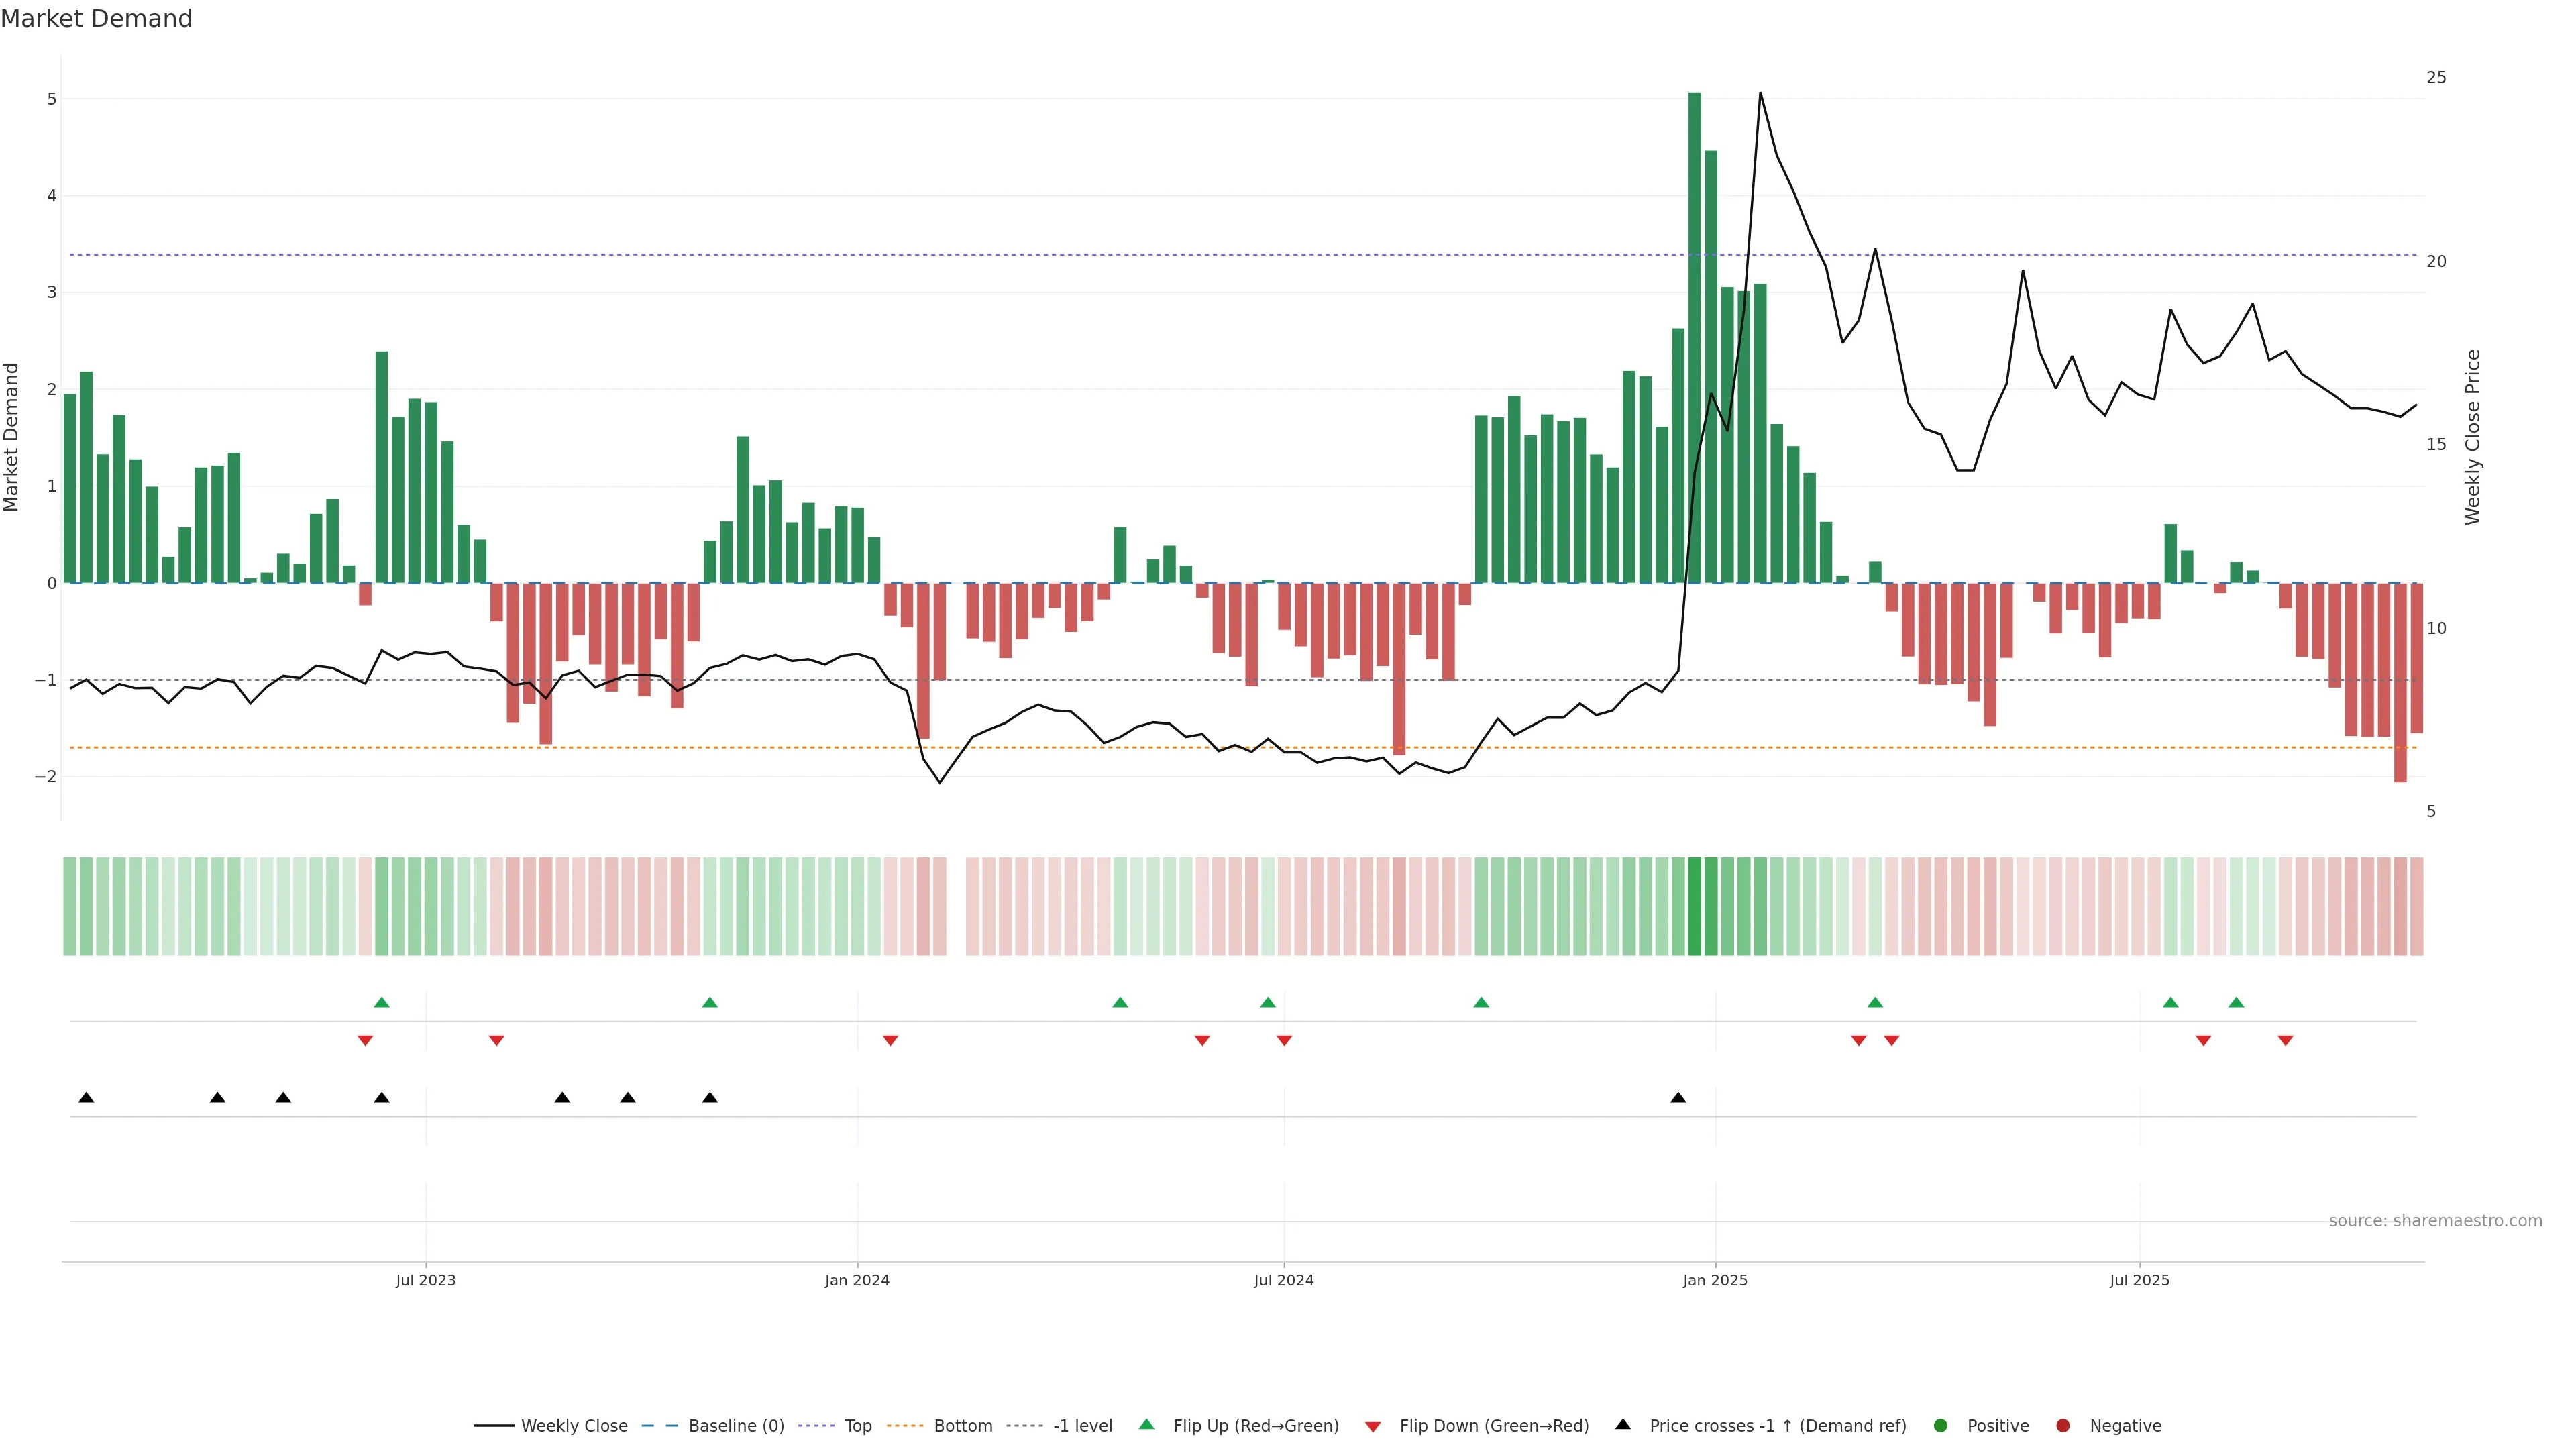This screenshot has width=2576, height=1449.
Task: Click the last red Flip Down marker
Action: pyautogui.click(x=2285, y=1041)
